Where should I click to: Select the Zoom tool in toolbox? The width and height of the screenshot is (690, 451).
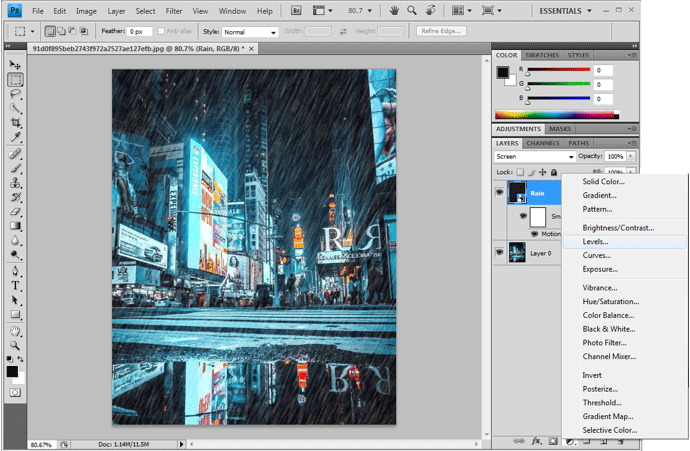[x=15, y=345]
